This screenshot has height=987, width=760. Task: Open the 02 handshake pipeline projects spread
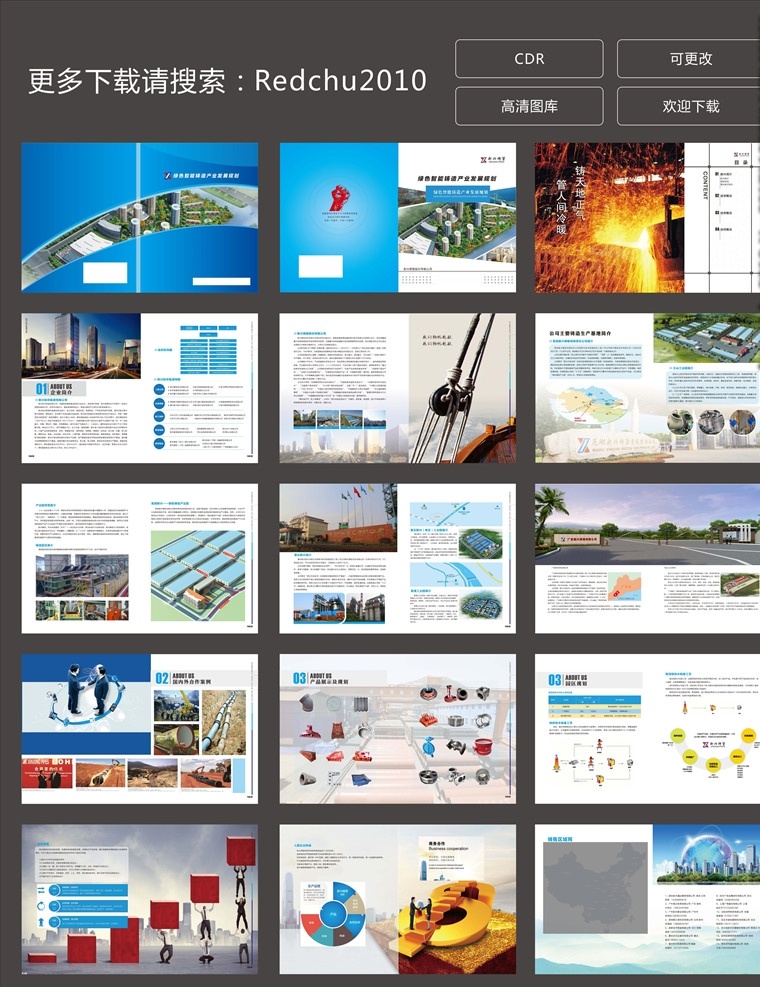(140, 728)
